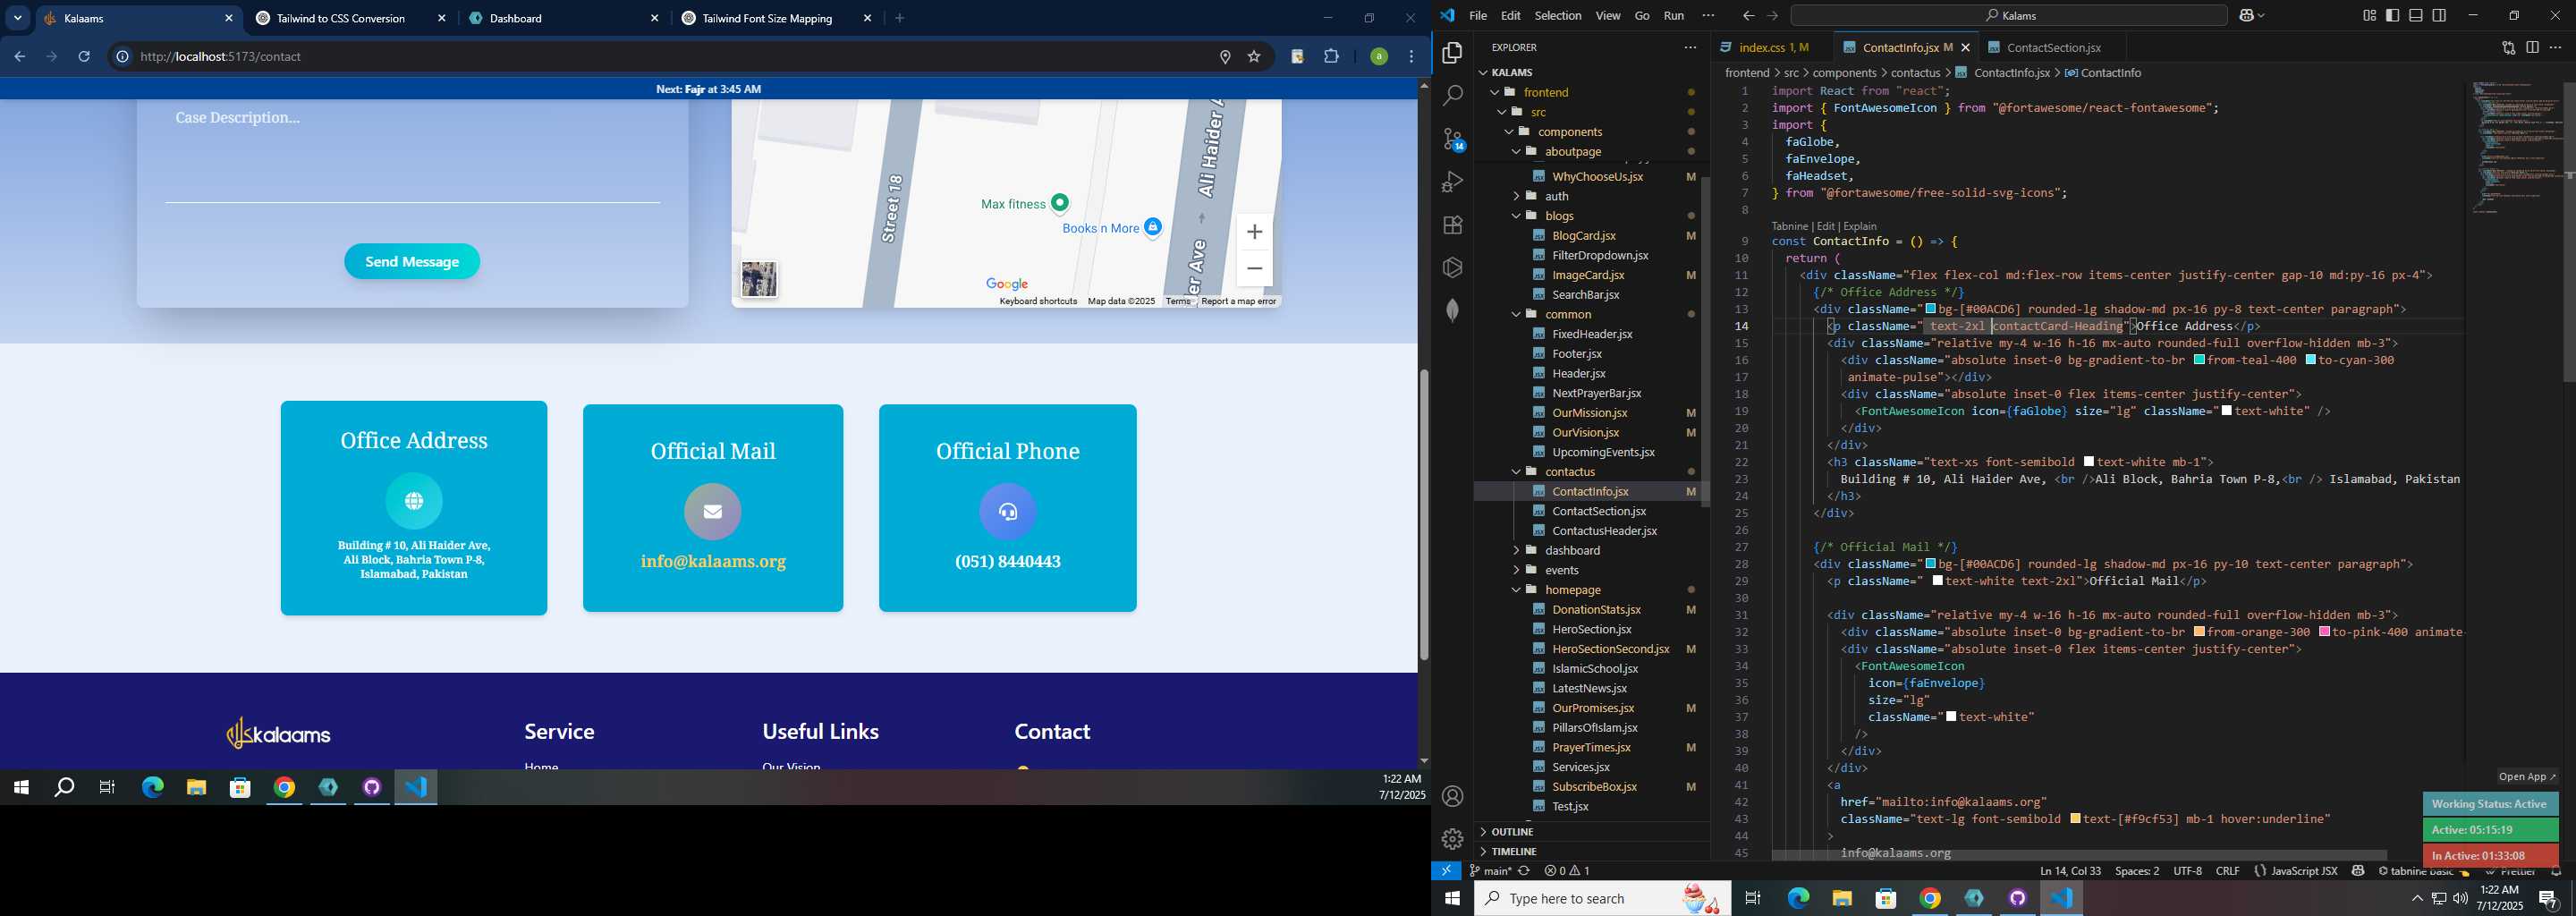
Task: Zoom out on the Google map
Action: coord(1254,268)
